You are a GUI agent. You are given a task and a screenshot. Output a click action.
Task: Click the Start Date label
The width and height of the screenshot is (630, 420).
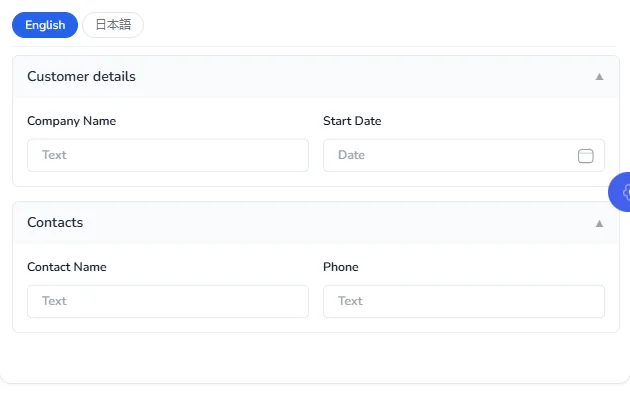pos(352,121)
